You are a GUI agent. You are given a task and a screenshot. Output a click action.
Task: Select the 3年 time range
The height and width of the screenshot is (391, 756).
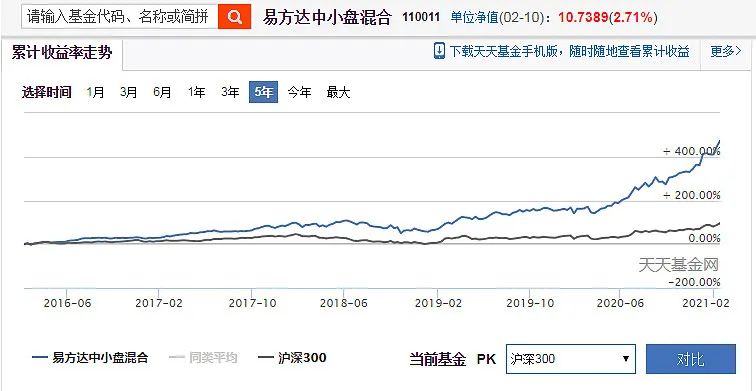[230, 92]
